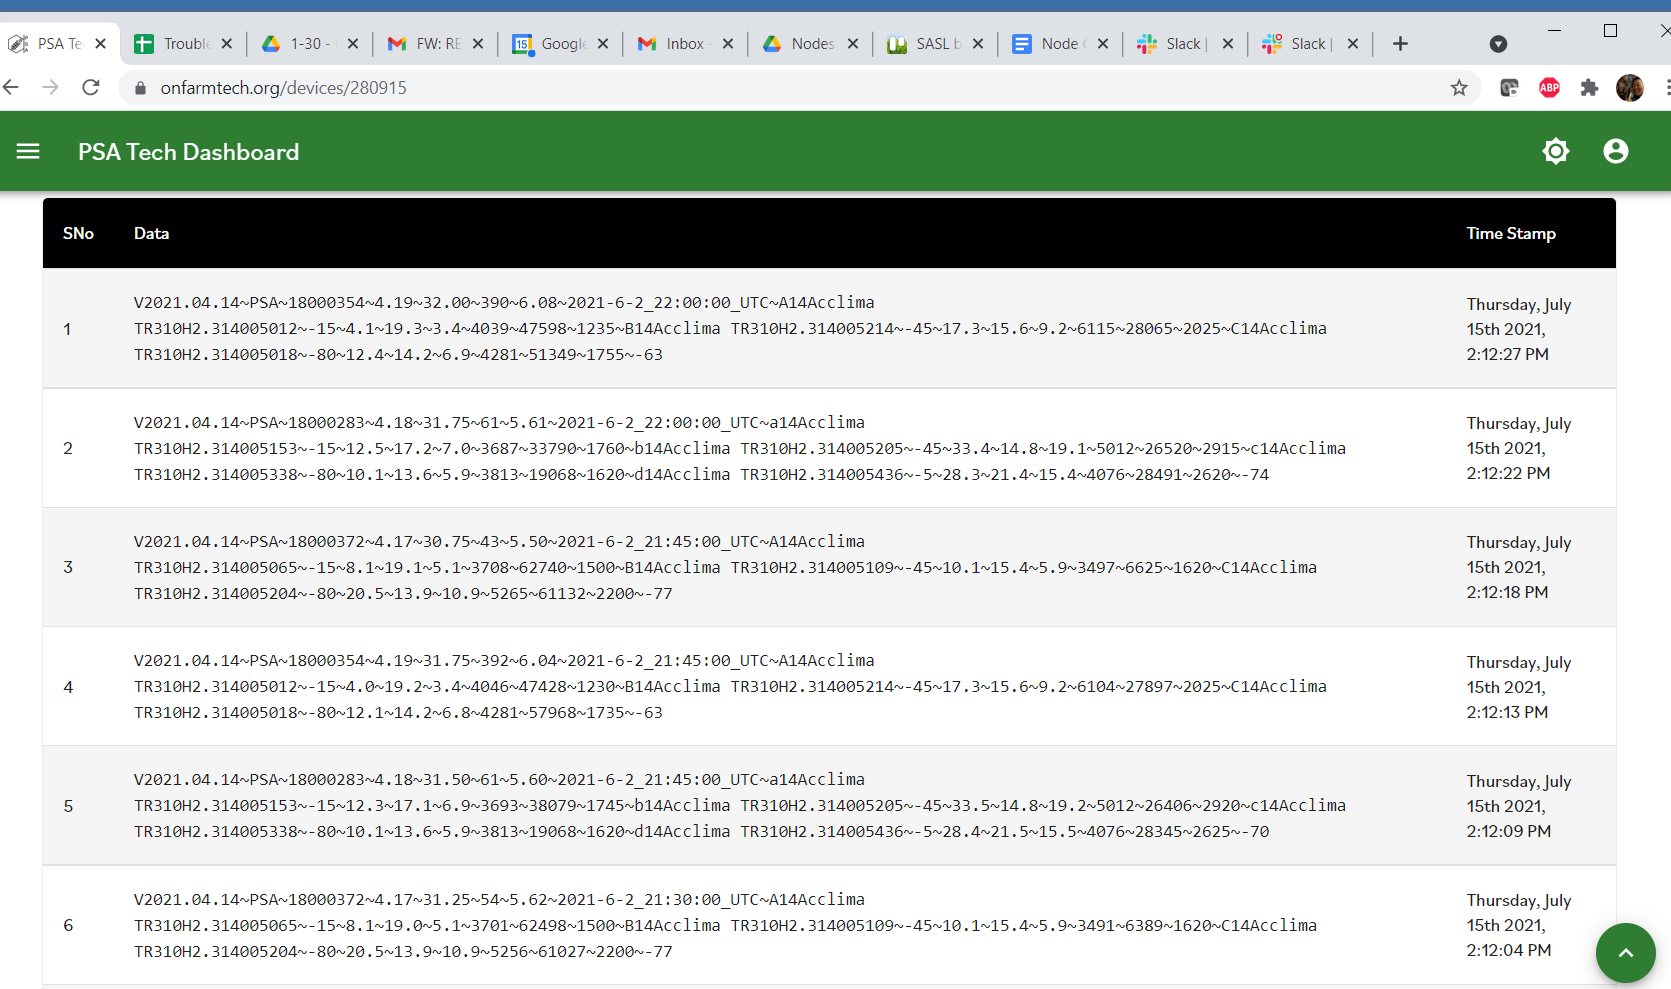Click the padlock site security icon
This screenshot has width=1671, height=989.
[139, 88]
